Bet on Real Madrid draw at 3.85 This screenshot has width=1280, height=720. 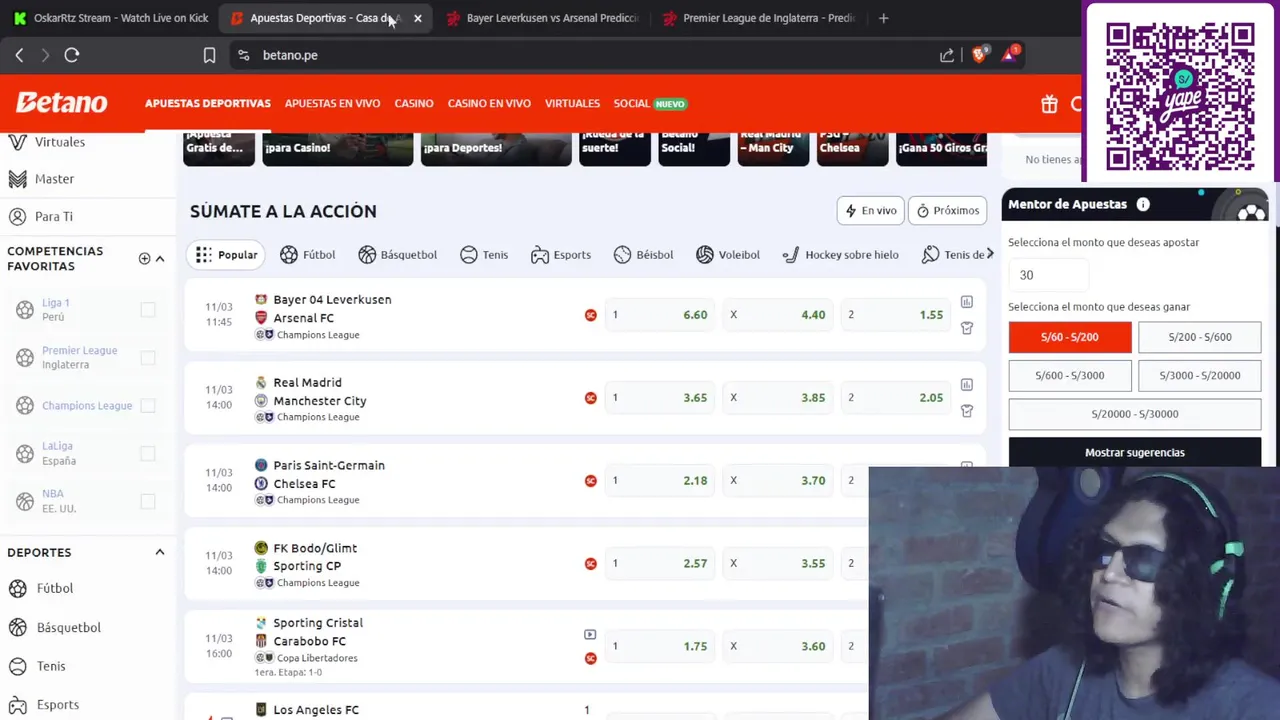(x=778, y=398)
